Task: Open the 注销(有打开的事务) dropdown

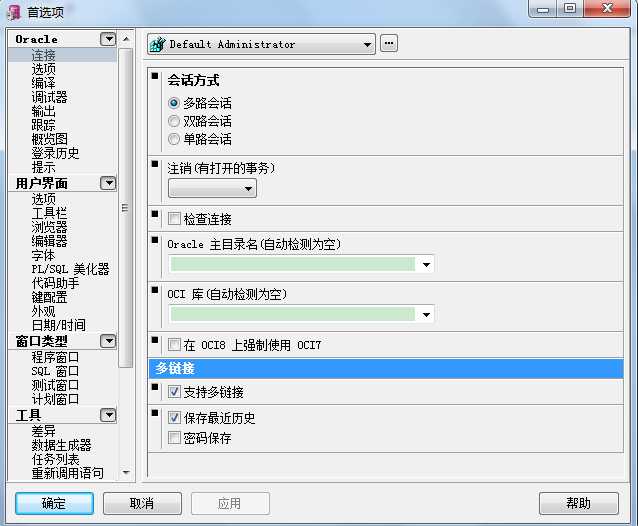Action: (212, 188)
